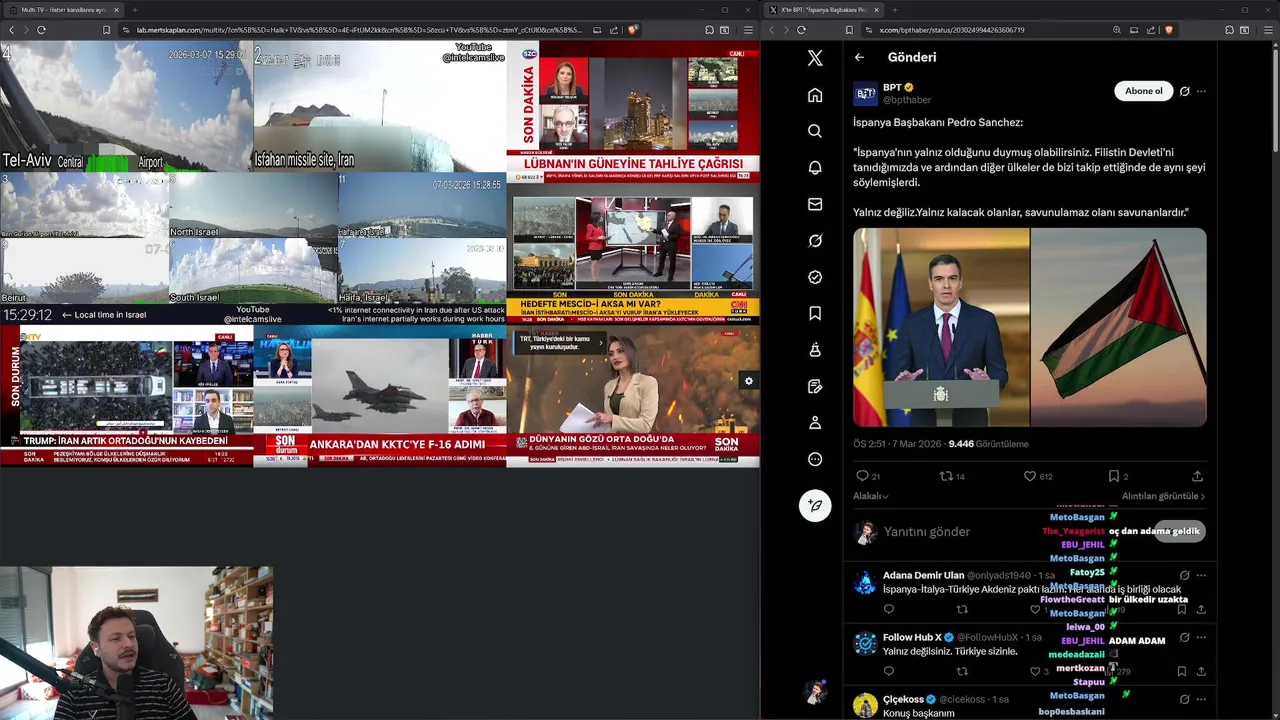Image resolution: width=1280 pixels, height=720 pixels.
Task: Reload page in X browser window
Action: tap(801, 30)
